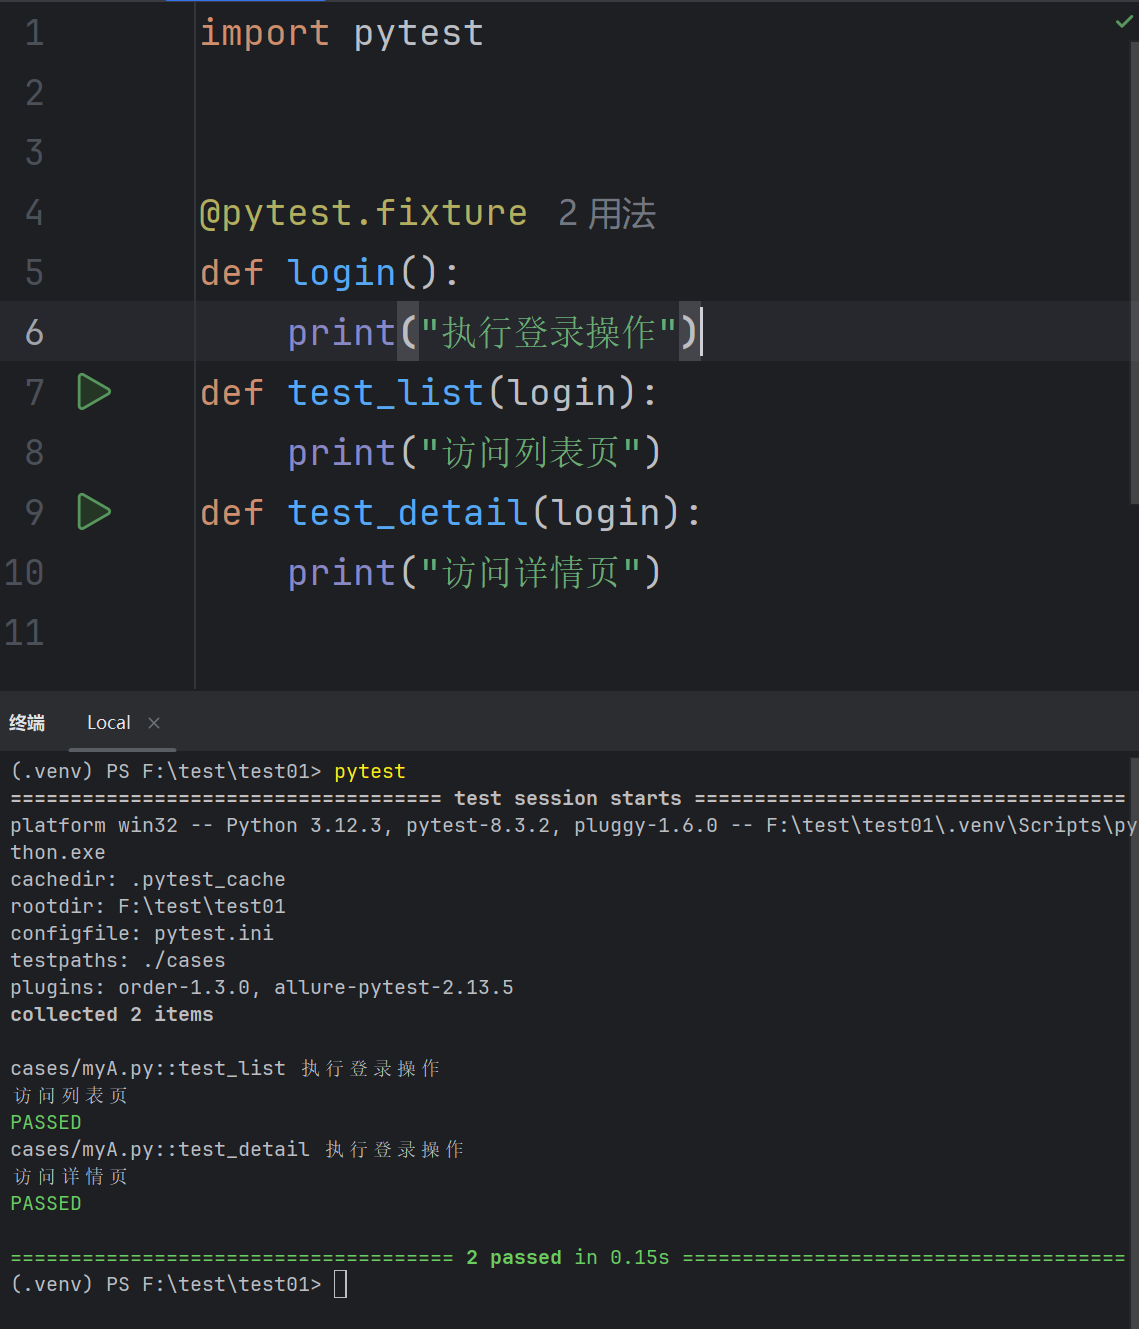This screenshot has height=1329, width=1139.
Task: Click the 'import pytest' line
Action: [x=342, y=33]
